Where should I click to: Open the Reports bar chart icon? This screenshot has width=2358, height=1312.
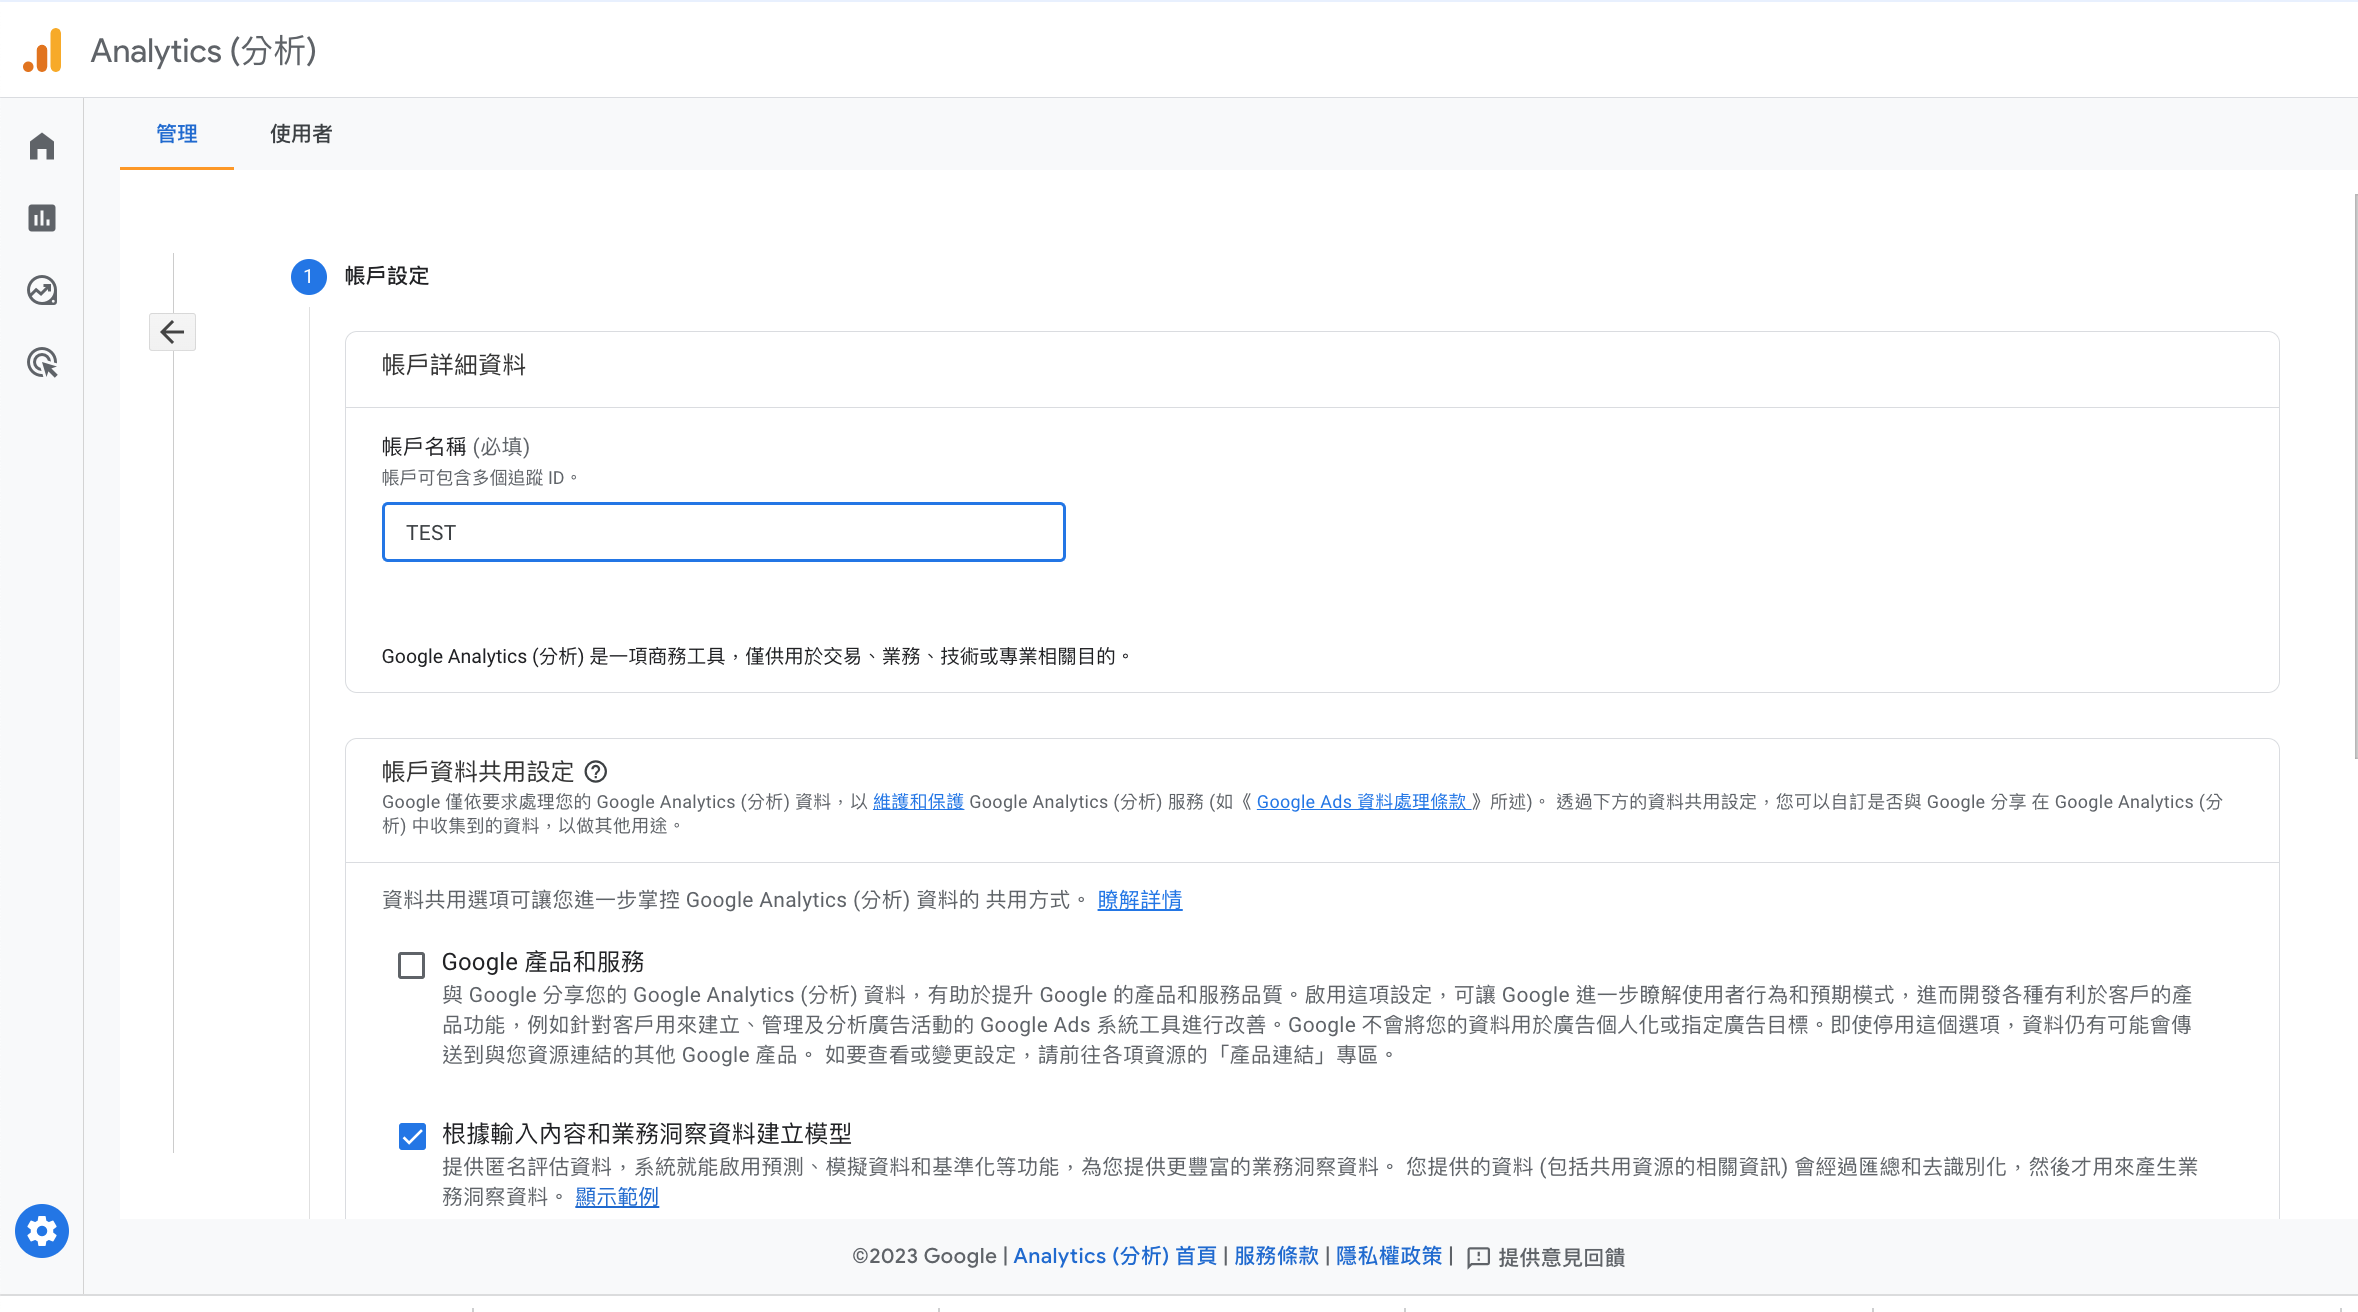(x=42, y=218)
